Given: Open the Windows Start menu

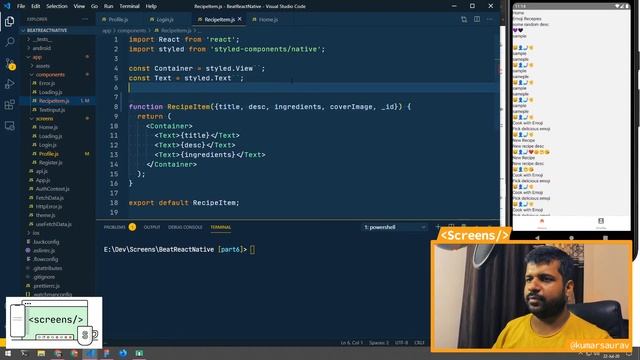Looking at the screenshot, I should click(x=8, y=353).
